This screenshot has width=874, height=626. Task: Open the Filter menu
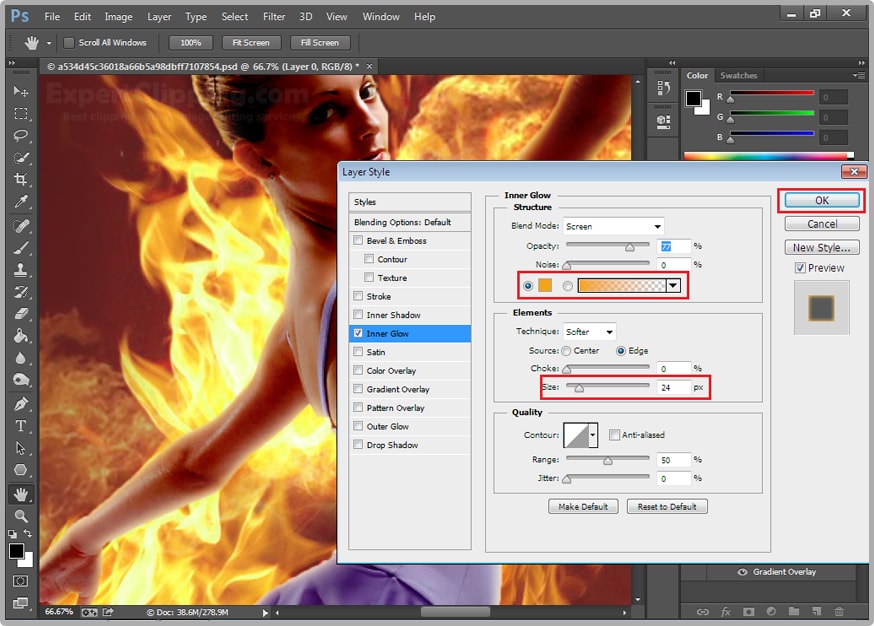tap(274, 16)
